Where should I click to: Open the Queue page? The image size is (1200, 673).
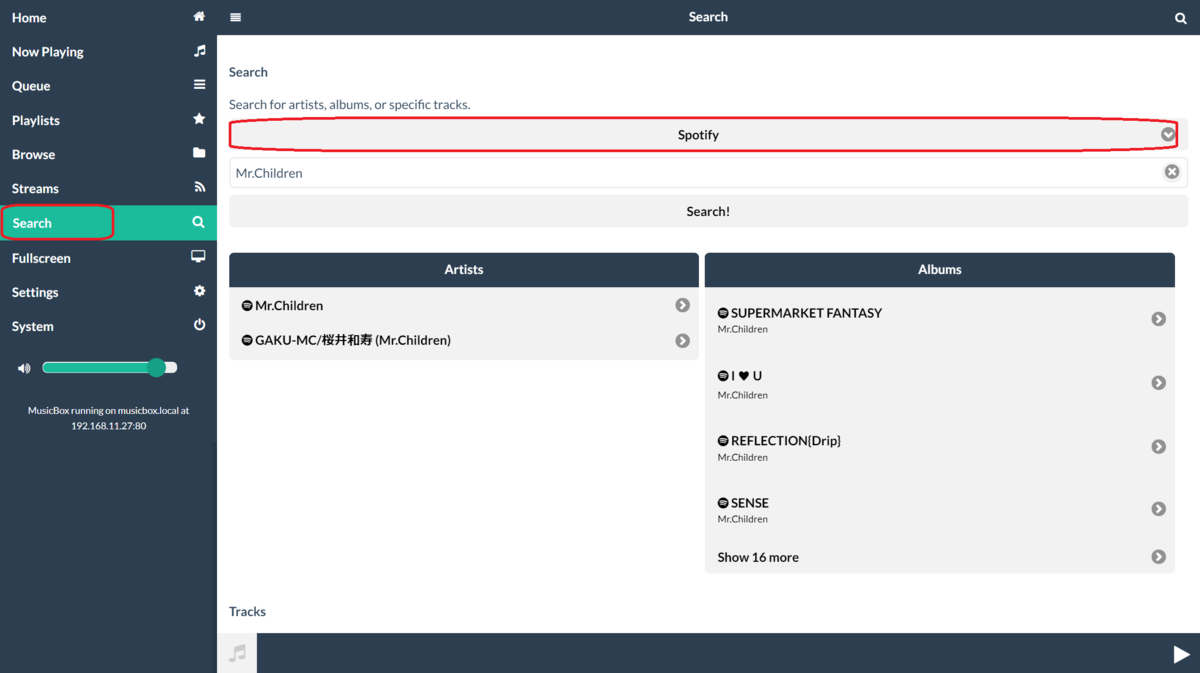(108, 85)
